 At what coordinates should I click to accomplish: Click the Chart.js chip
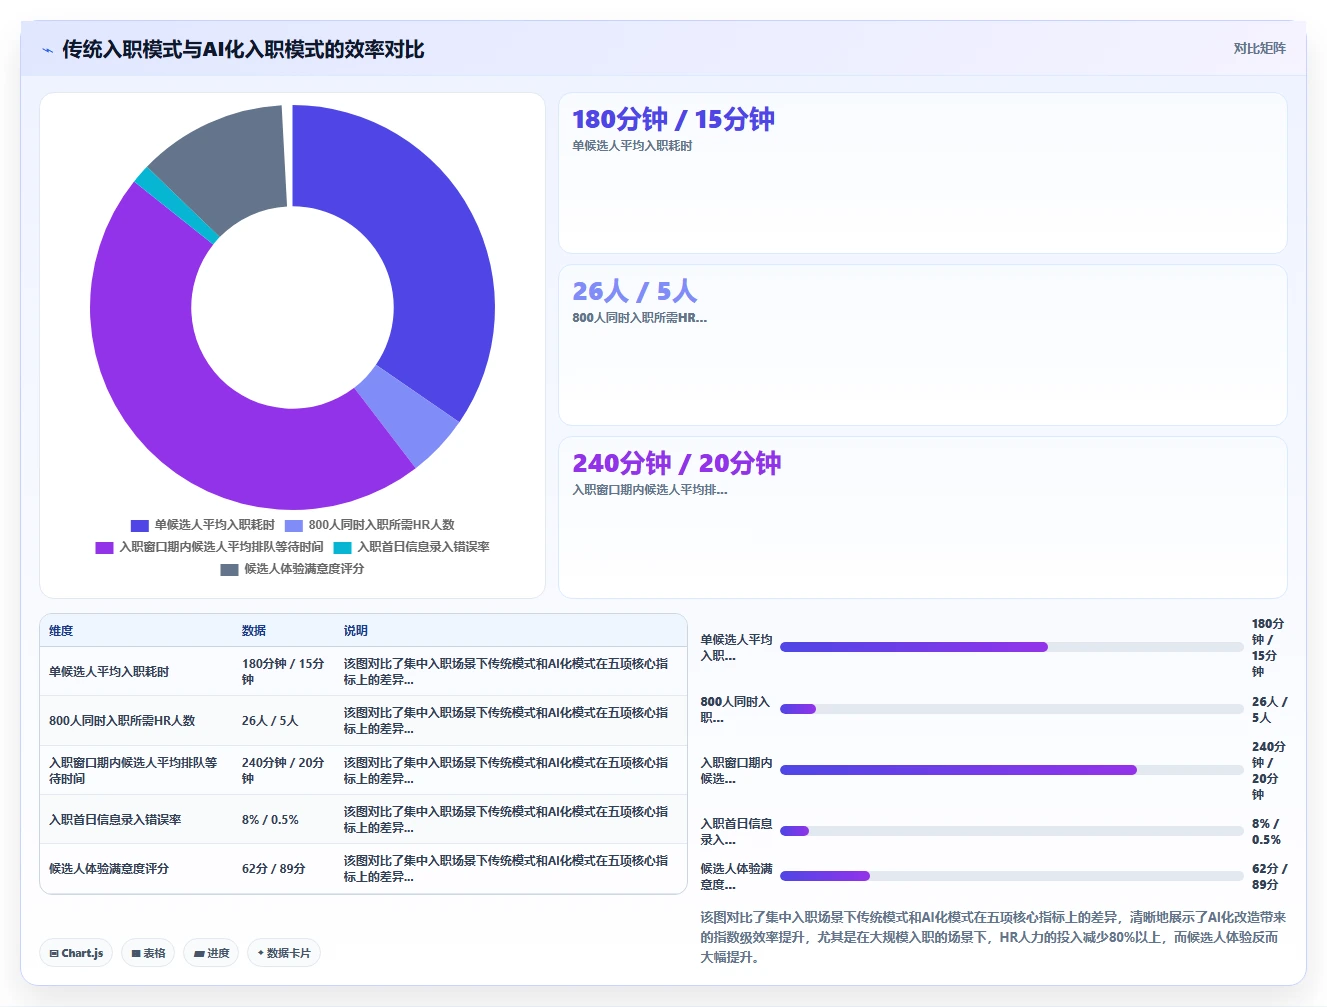click(76, 953)
